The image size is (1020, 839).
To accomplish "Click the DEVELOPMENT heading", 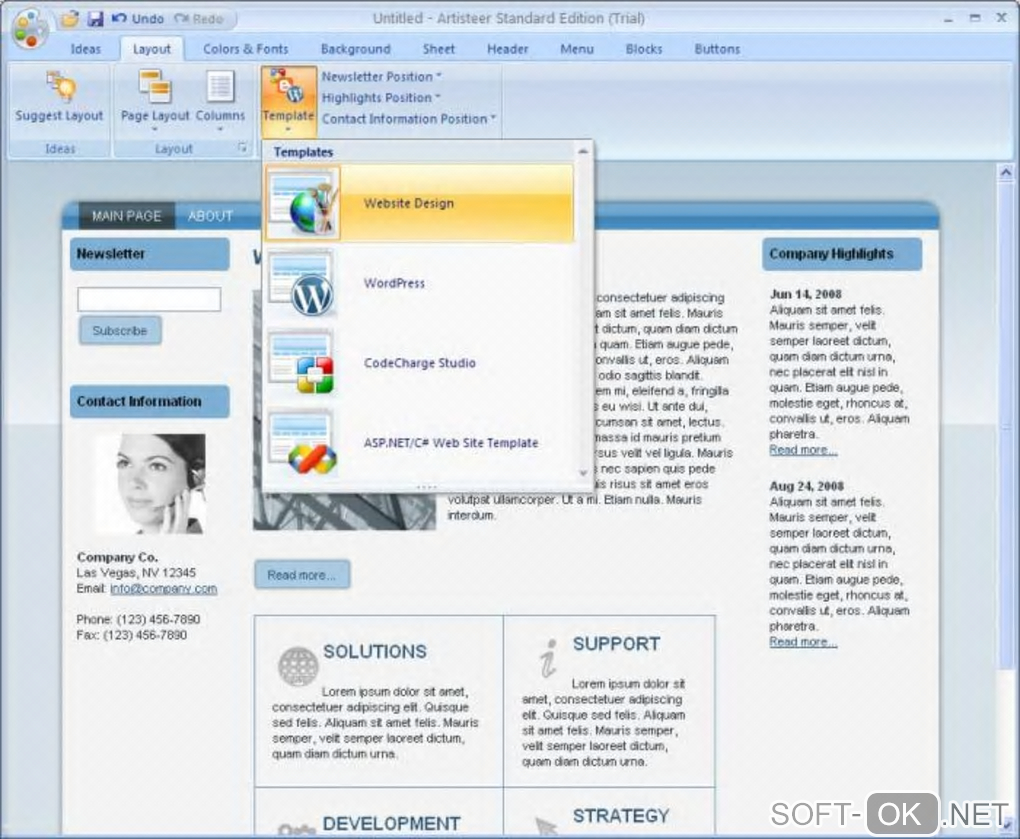I will (392, 824).
